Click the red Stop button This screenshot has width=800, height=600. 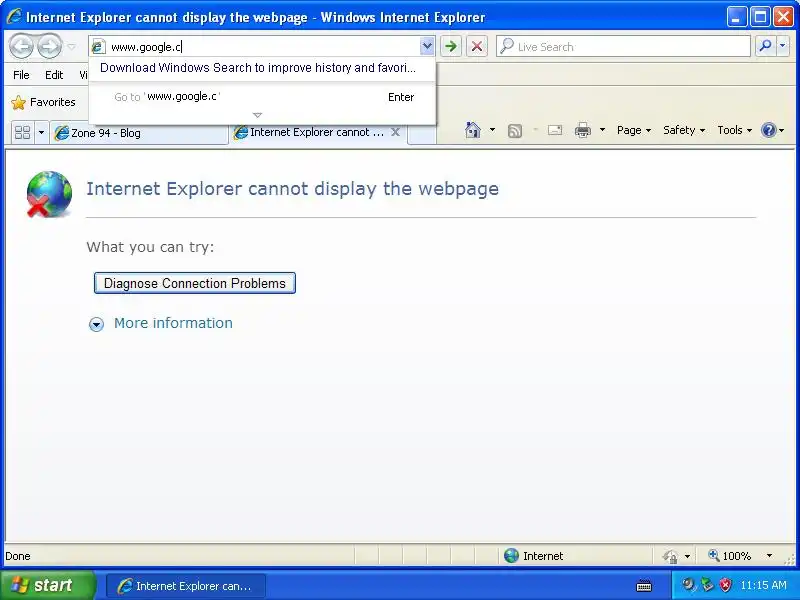pyautogui.click(x=477, y=47)
